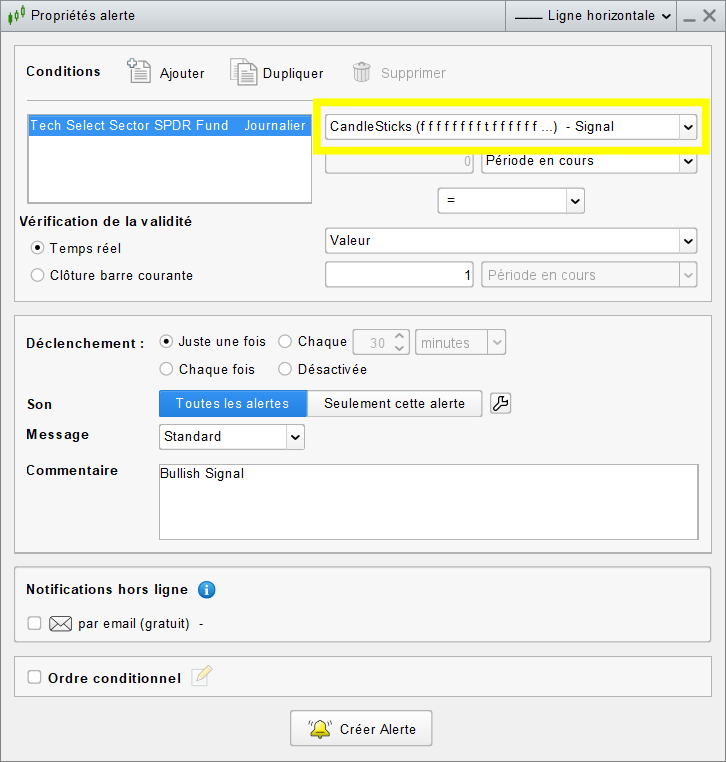This screenshot has width=726, height=762.
Task: Select the Toutes les alertes tab
Action: [232, 403]
